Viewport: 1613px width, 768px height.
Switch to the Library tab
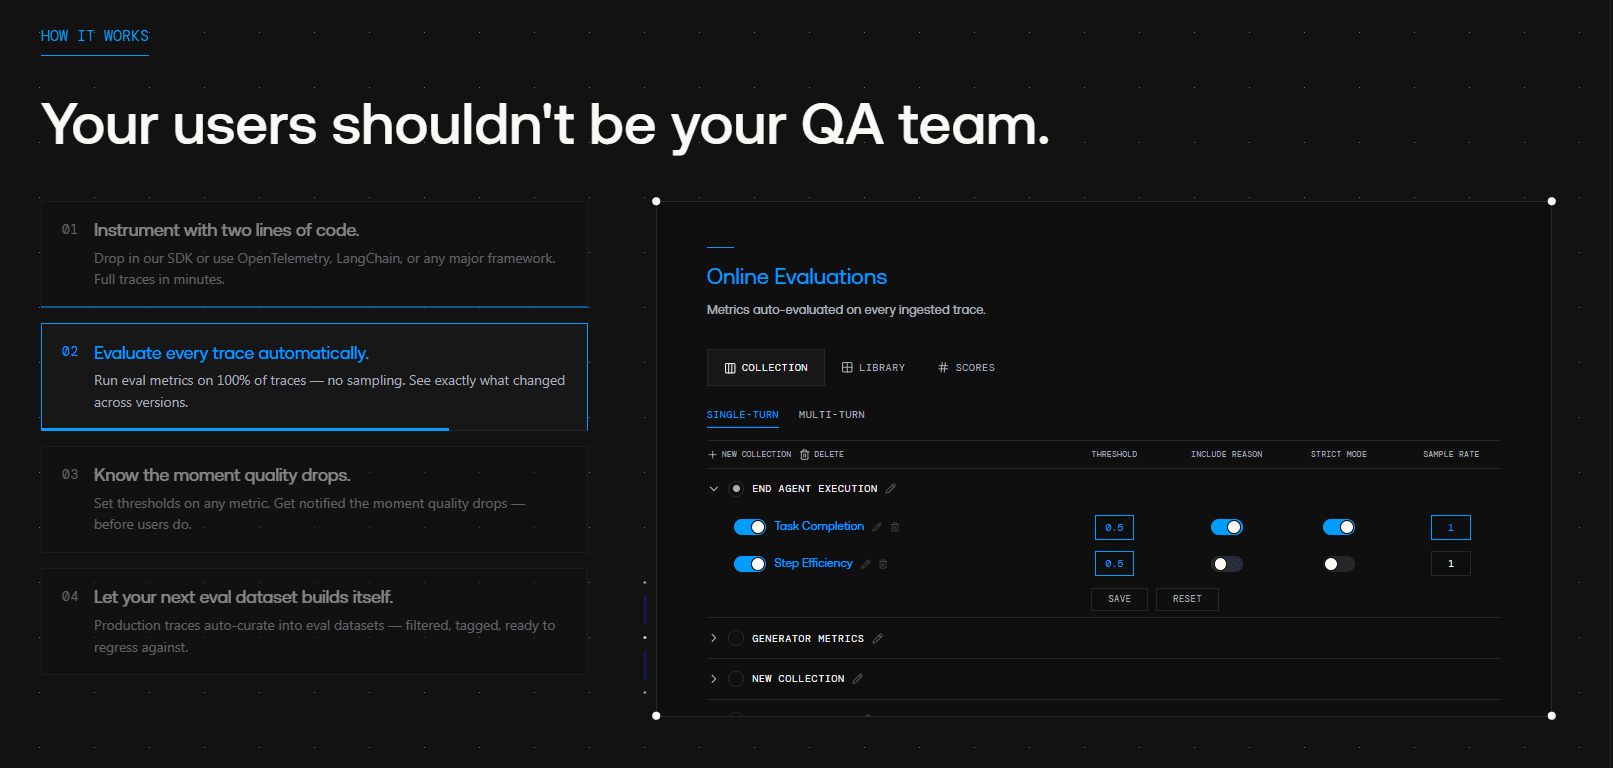coord(873,368)
